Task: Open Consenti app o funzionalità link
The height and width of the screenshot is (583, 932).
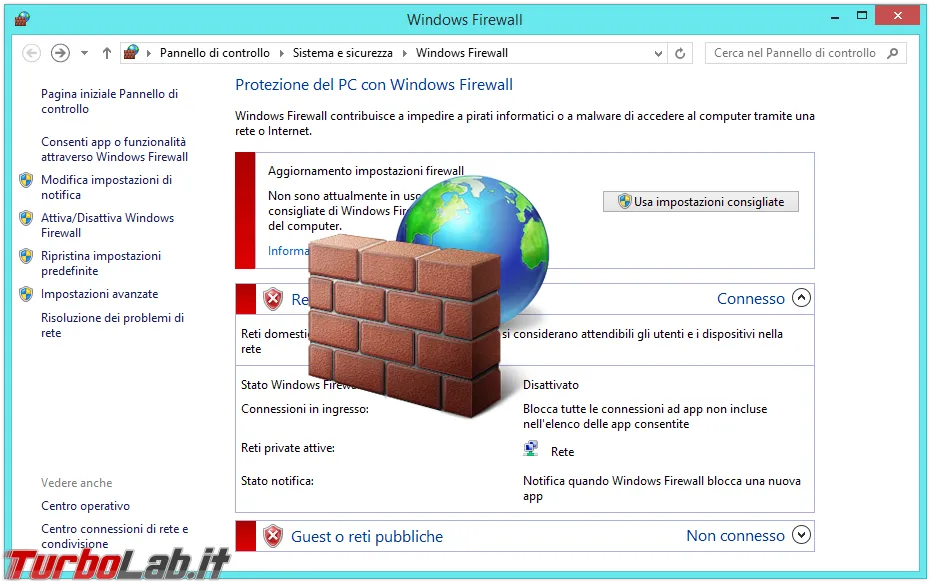Action: 114,149
